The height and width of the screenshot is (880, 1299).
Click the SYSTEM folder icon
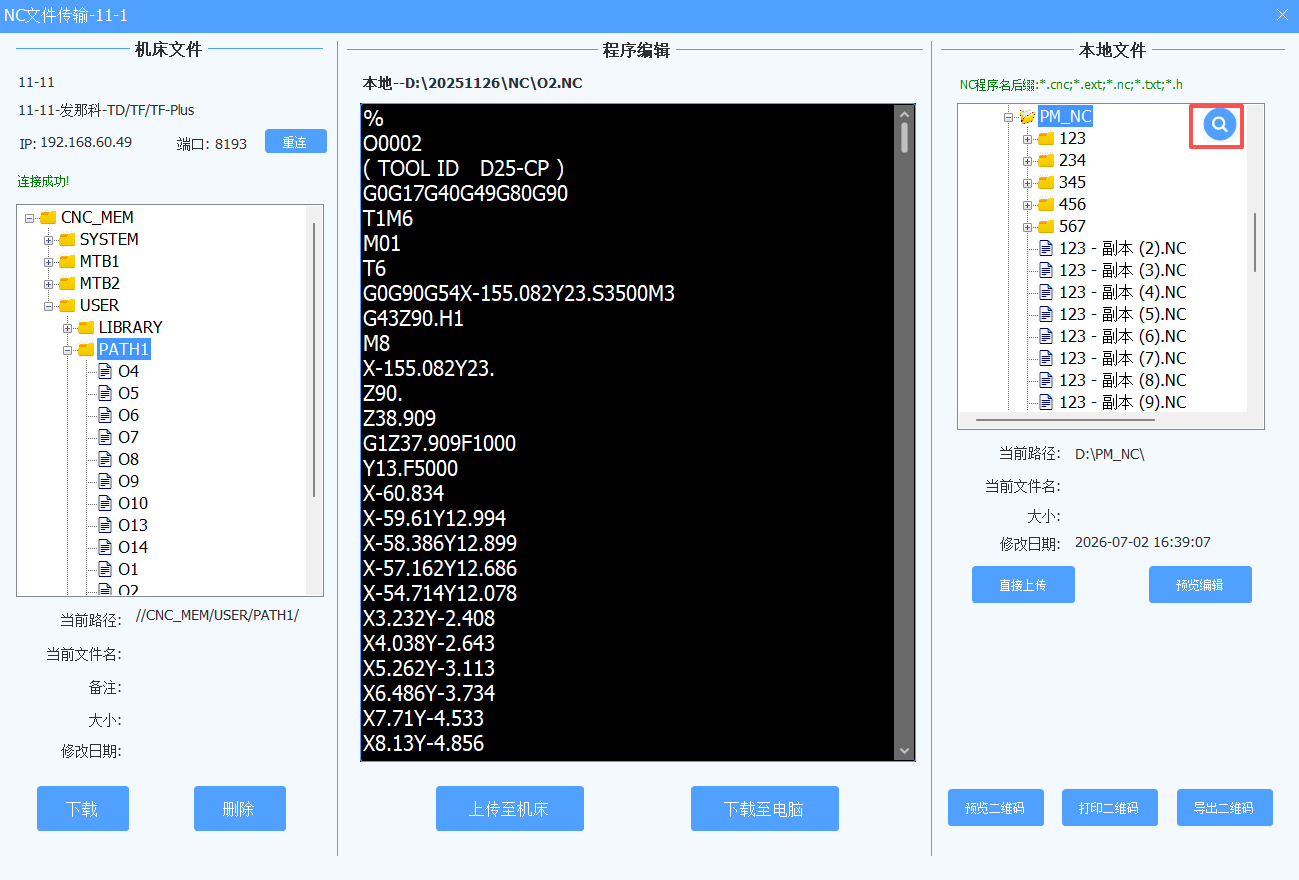[67, 239]
